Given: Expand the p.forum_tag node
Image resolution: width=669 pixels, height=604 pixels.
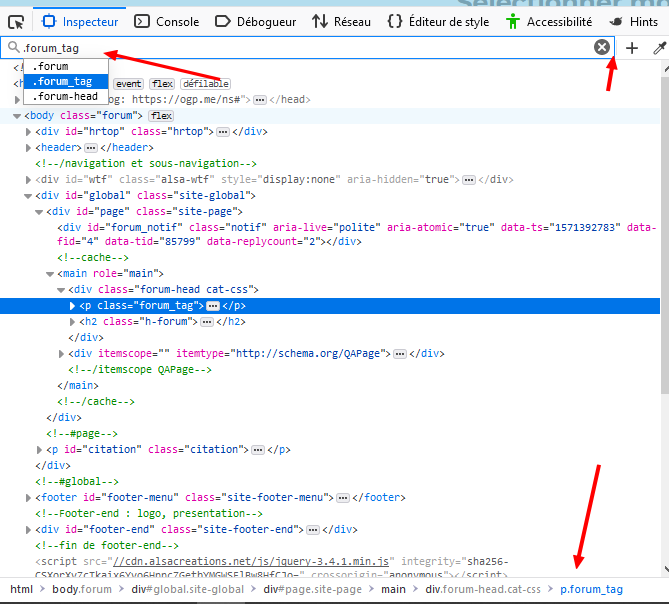Looking at the screenshot, I should coord(72,306).
